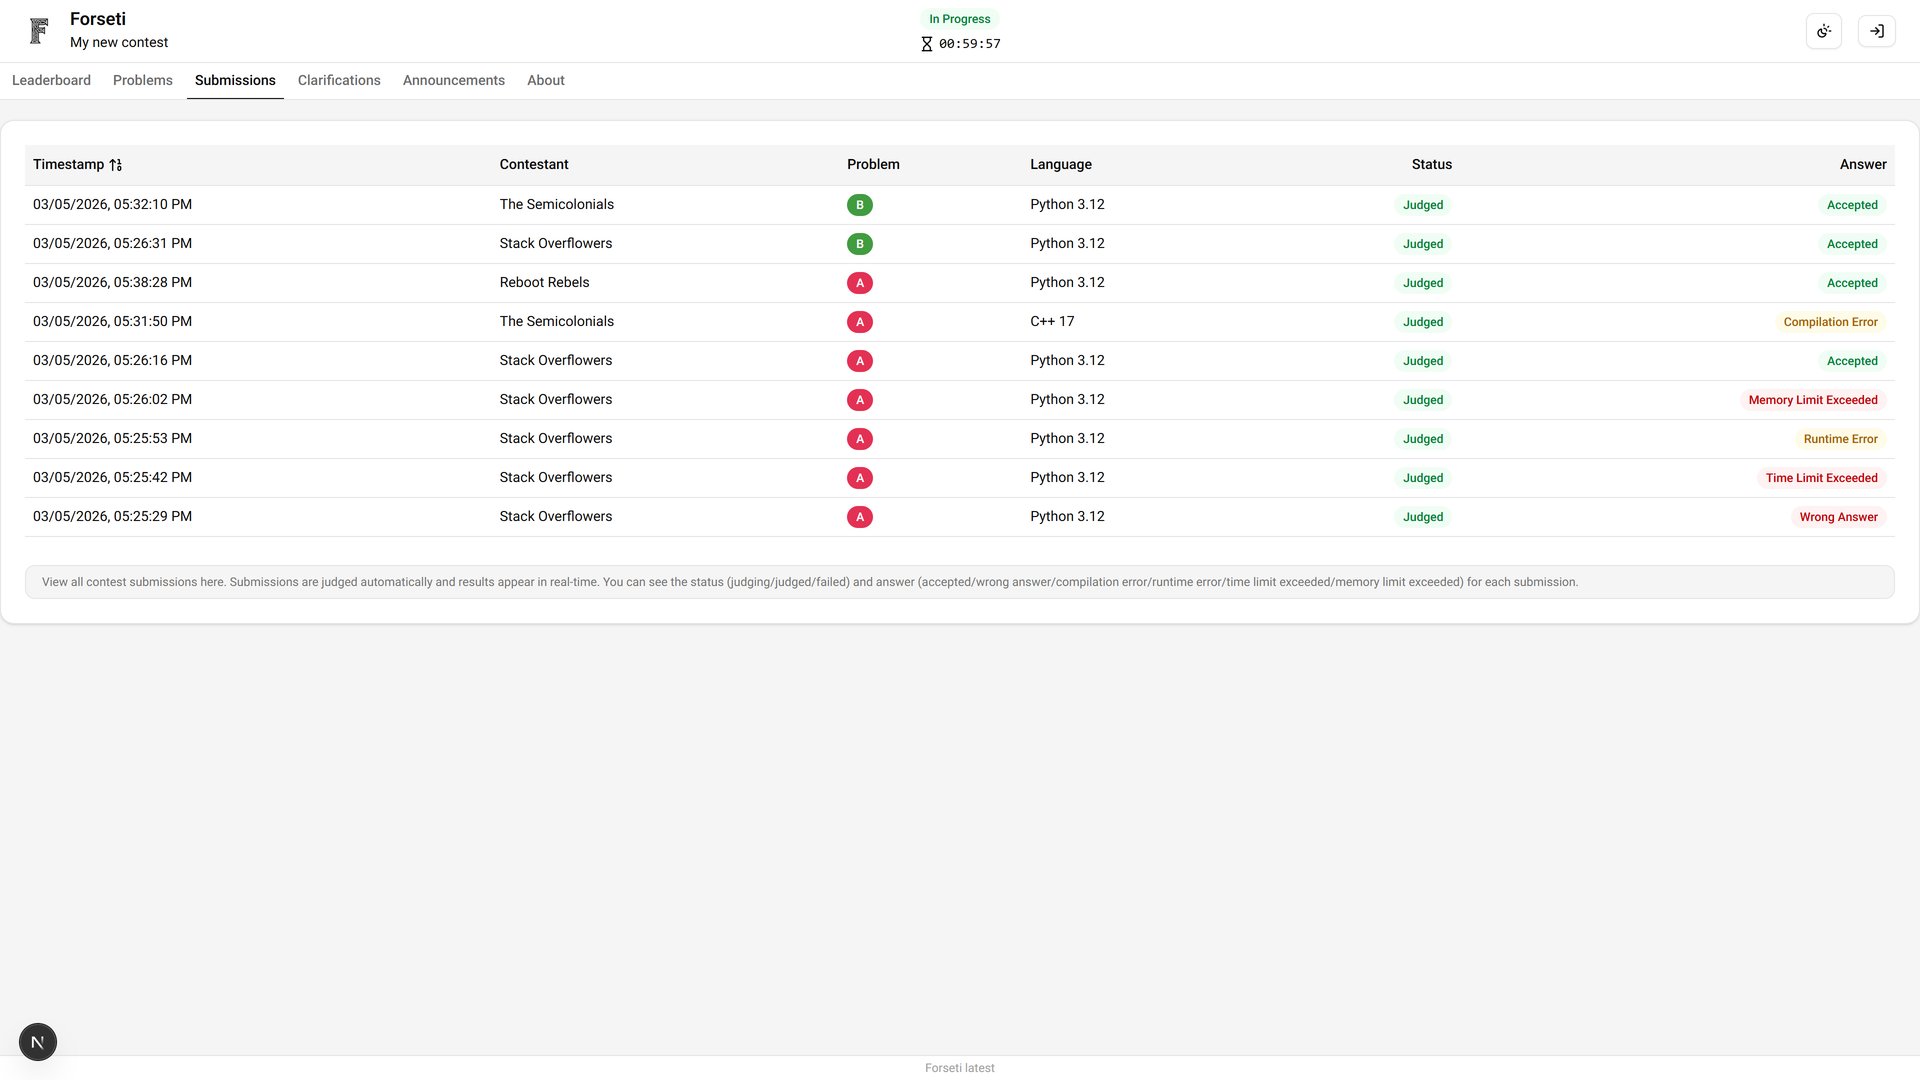This screenshot has width=1920, height=1080.
Task: Click the Compilation Error answer badge
Action: (1830, 322)
